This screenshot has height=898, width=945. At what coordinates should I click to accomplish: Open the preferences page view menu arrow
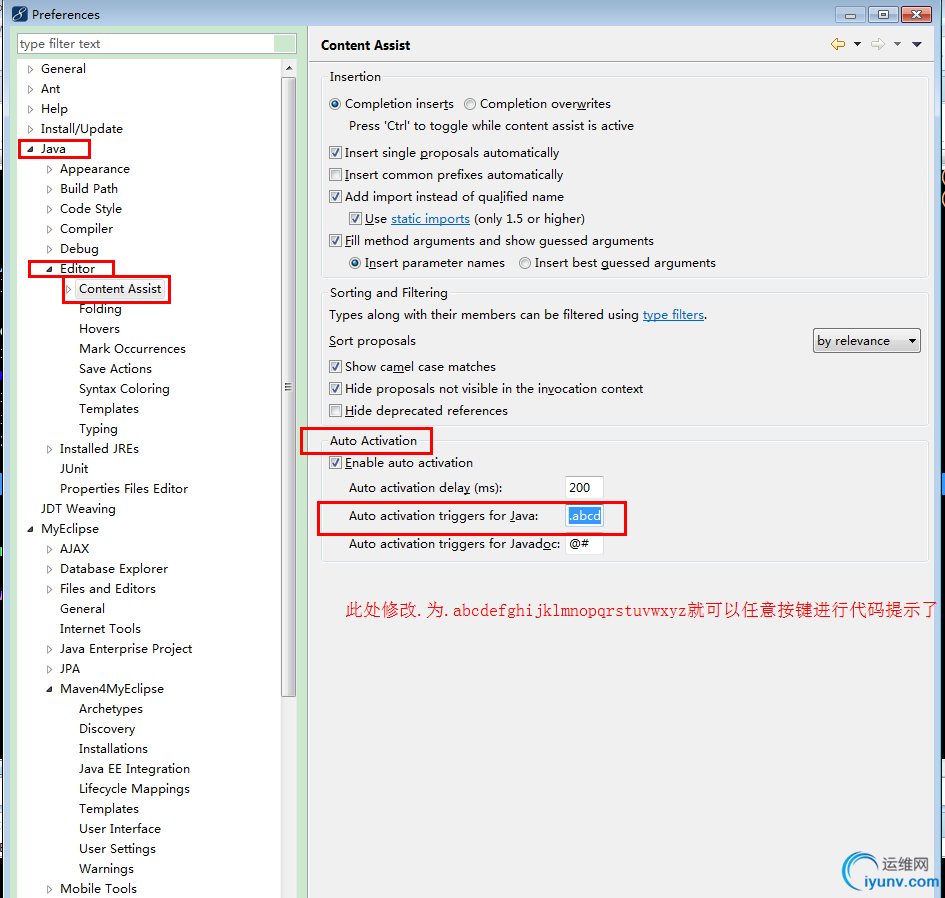pos(917,44)
